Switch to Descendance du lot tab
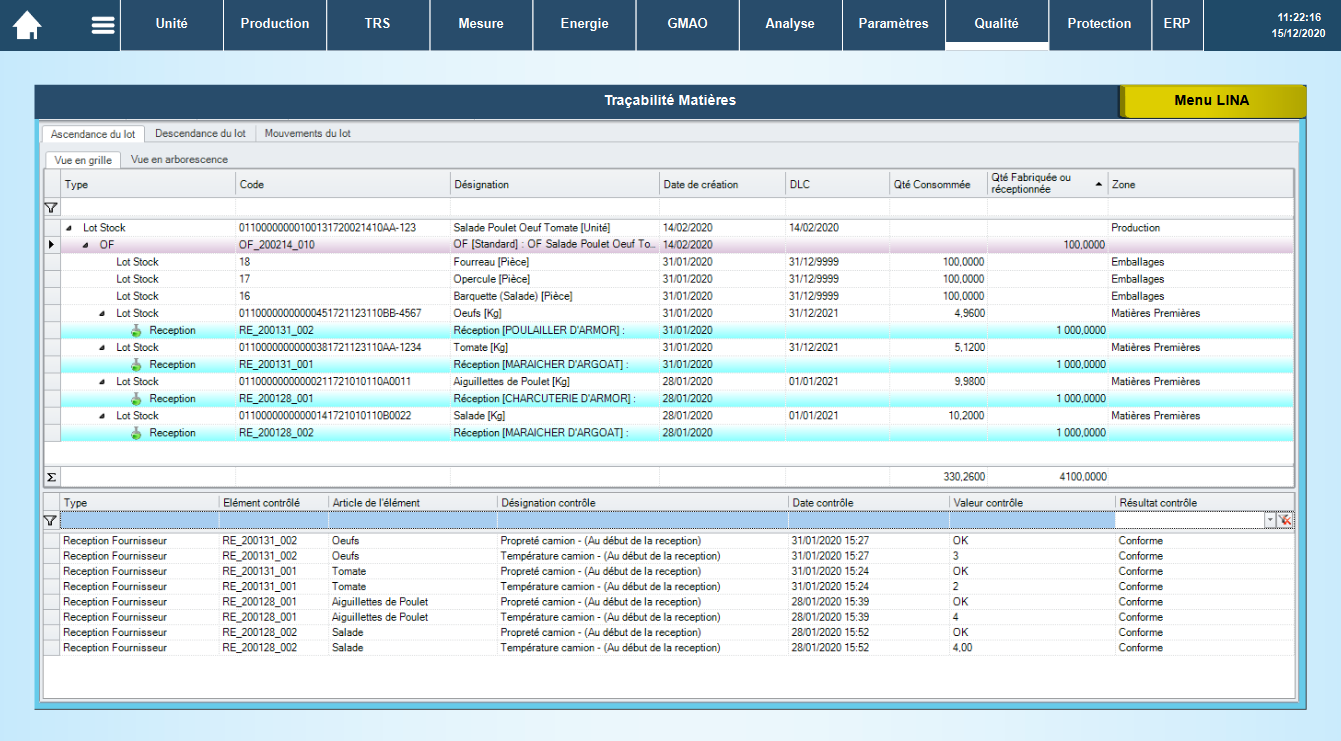 [200, 133]
